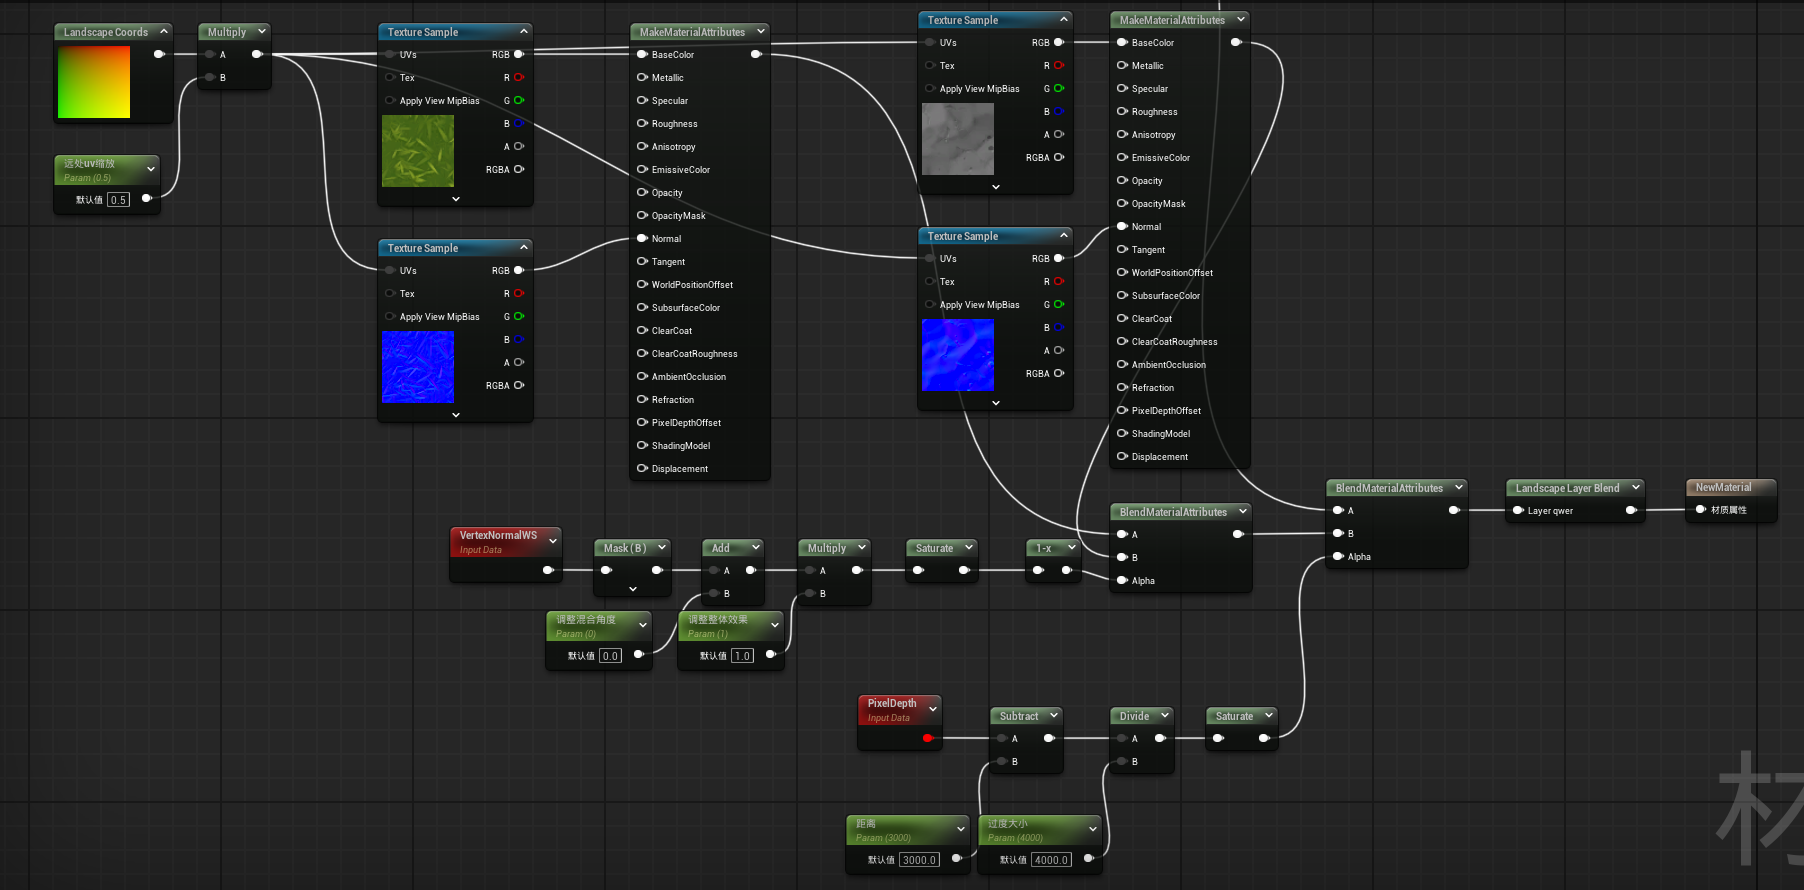This screenshot has height=890, width=1804.
Task: Click the Landscape Coords gradient color preview
Action: coord(94,82)
